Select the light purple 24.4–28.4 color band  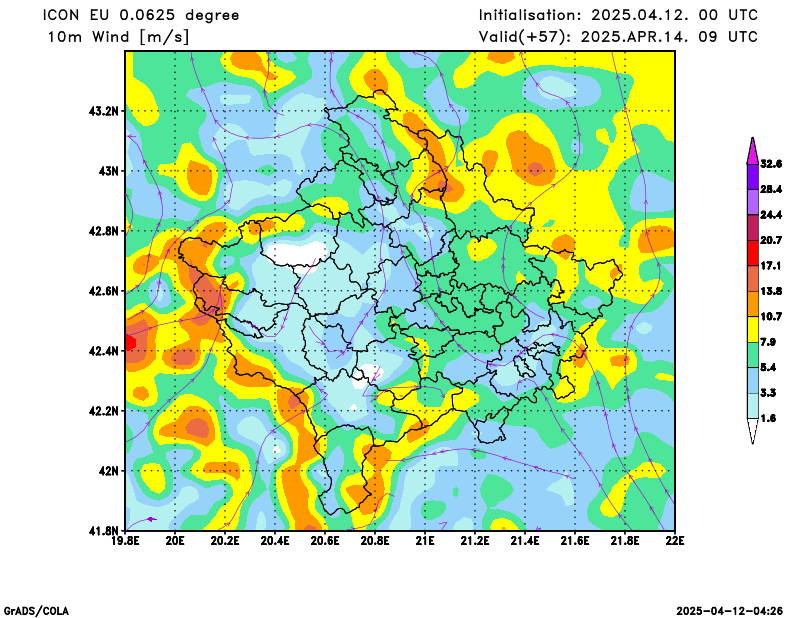(x=753, y=203)
